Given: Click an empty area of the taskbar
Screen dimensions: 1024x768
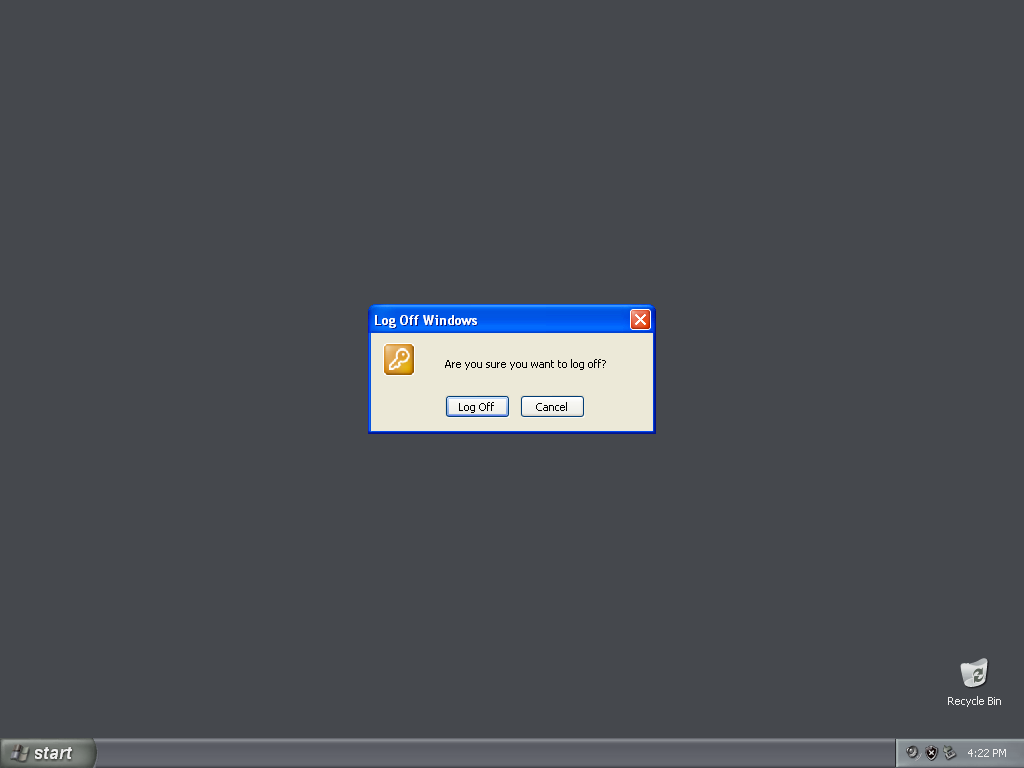Looking at the screenshot, I should pos(496,753).
